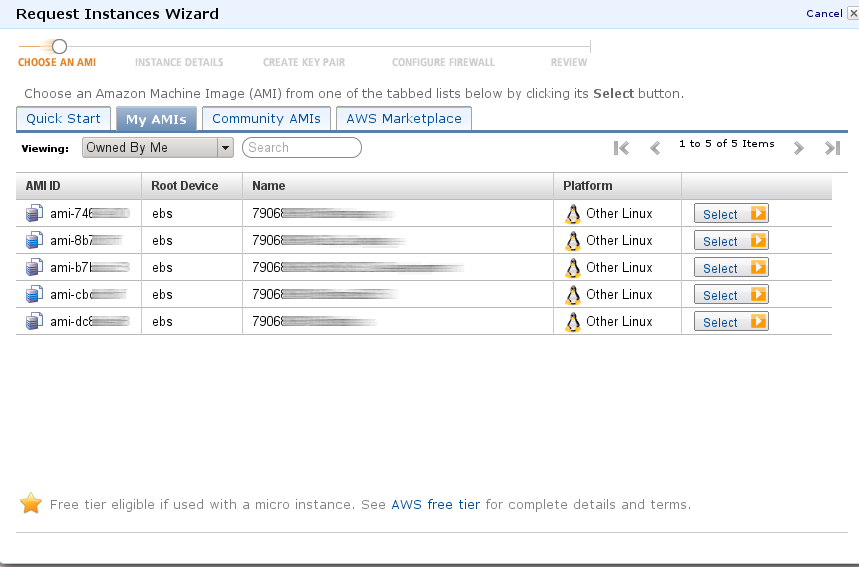Click the Linux penguin icon in ami-dc8 row
Screen dimensions: 859x567
[572, 322]
